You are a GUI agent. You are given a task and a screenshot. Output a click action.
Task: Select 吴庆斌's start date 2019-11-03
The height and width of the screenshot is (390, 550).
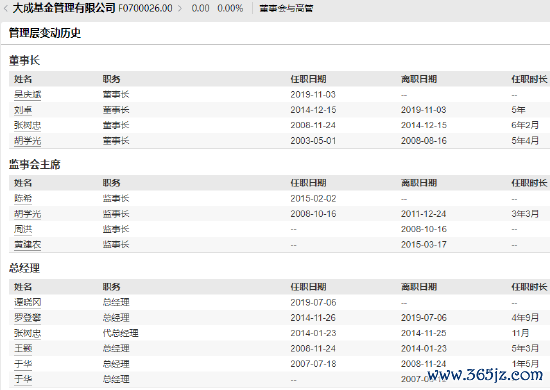pos(313,94)
